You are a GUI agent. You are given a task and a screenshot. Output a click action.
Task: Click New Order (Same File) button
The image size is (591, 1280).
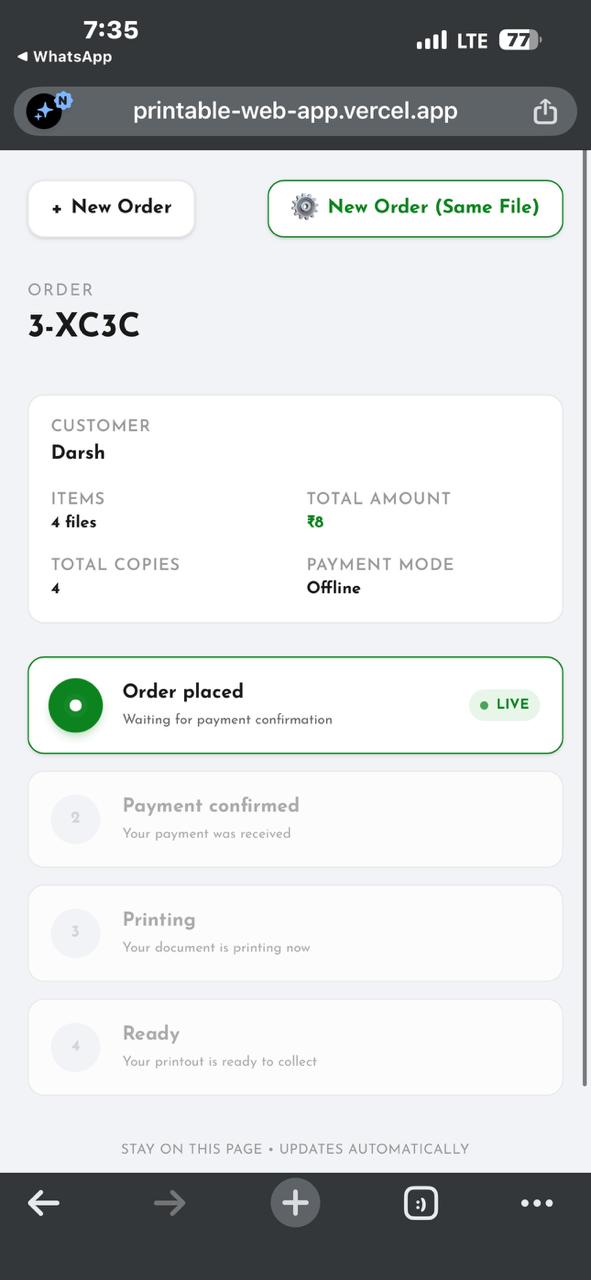[415, 208]
